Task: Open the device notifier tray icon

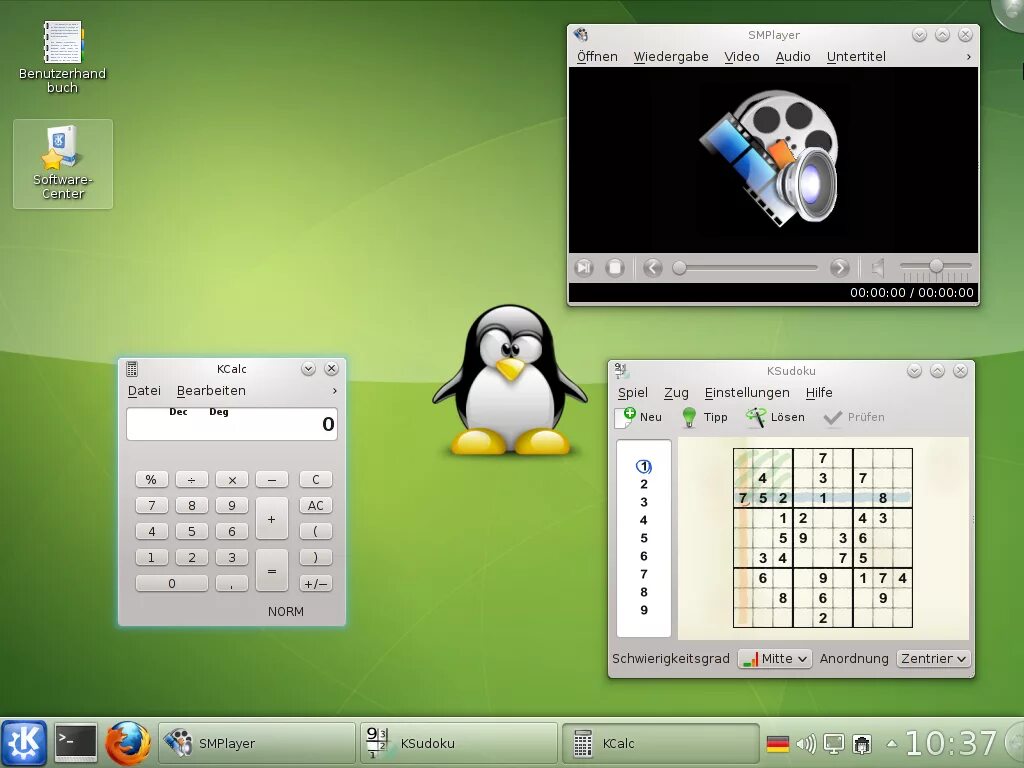Action: point(862,744)
